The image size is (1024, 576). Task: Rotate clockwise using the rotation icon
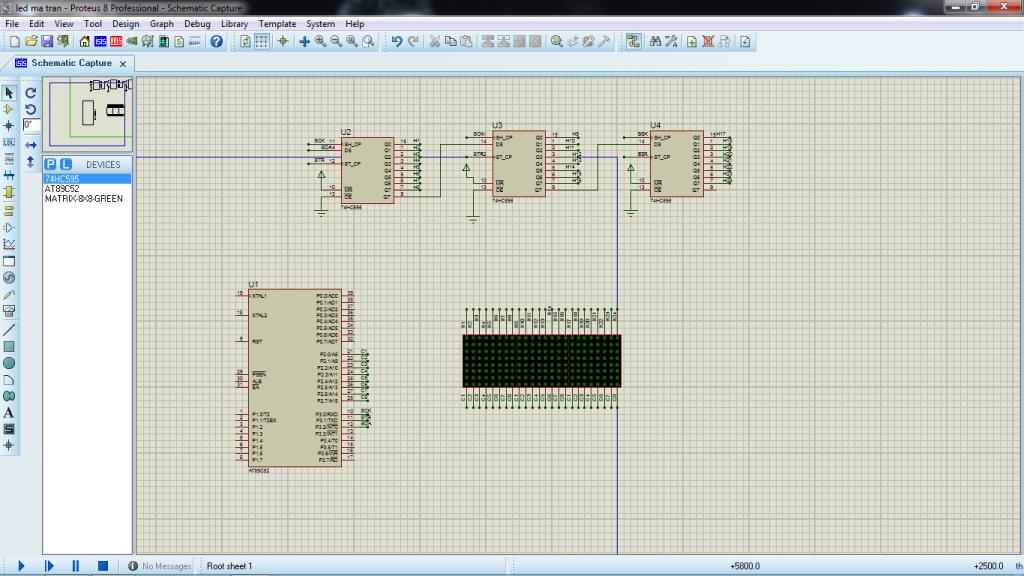coord(30,92)
